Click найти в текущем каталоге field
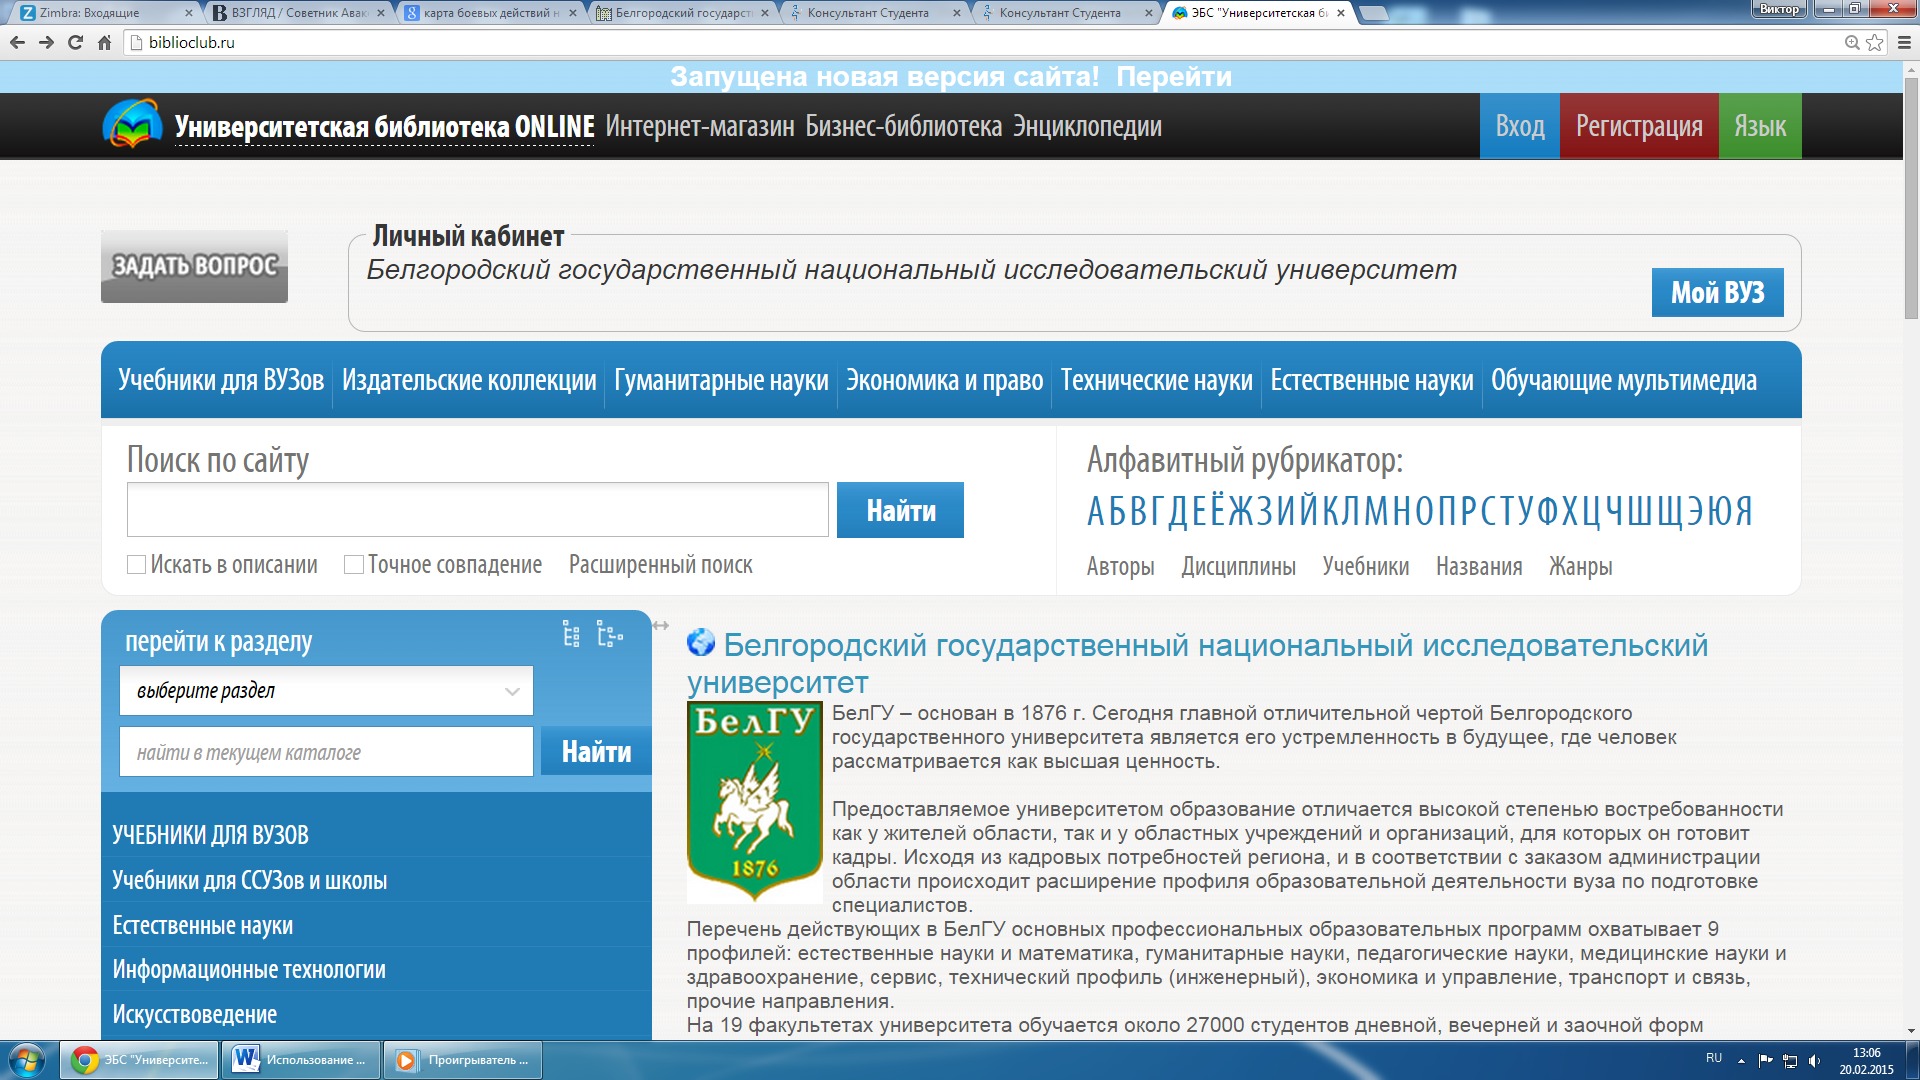Screen dimensions: 1920x1080 click(x=326, y=752)
